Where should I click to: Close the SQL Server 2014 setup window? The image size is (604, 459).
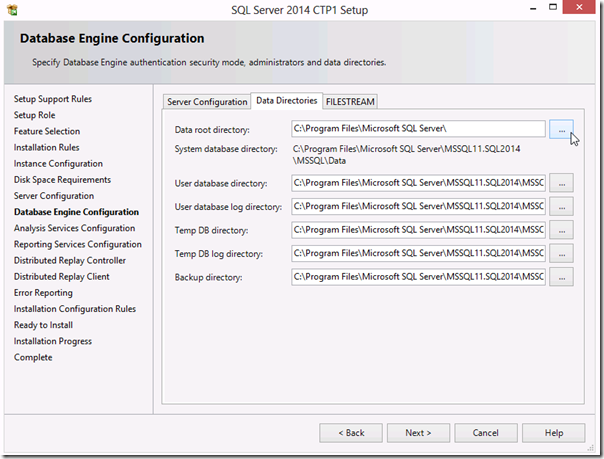[x=579, y=7]
